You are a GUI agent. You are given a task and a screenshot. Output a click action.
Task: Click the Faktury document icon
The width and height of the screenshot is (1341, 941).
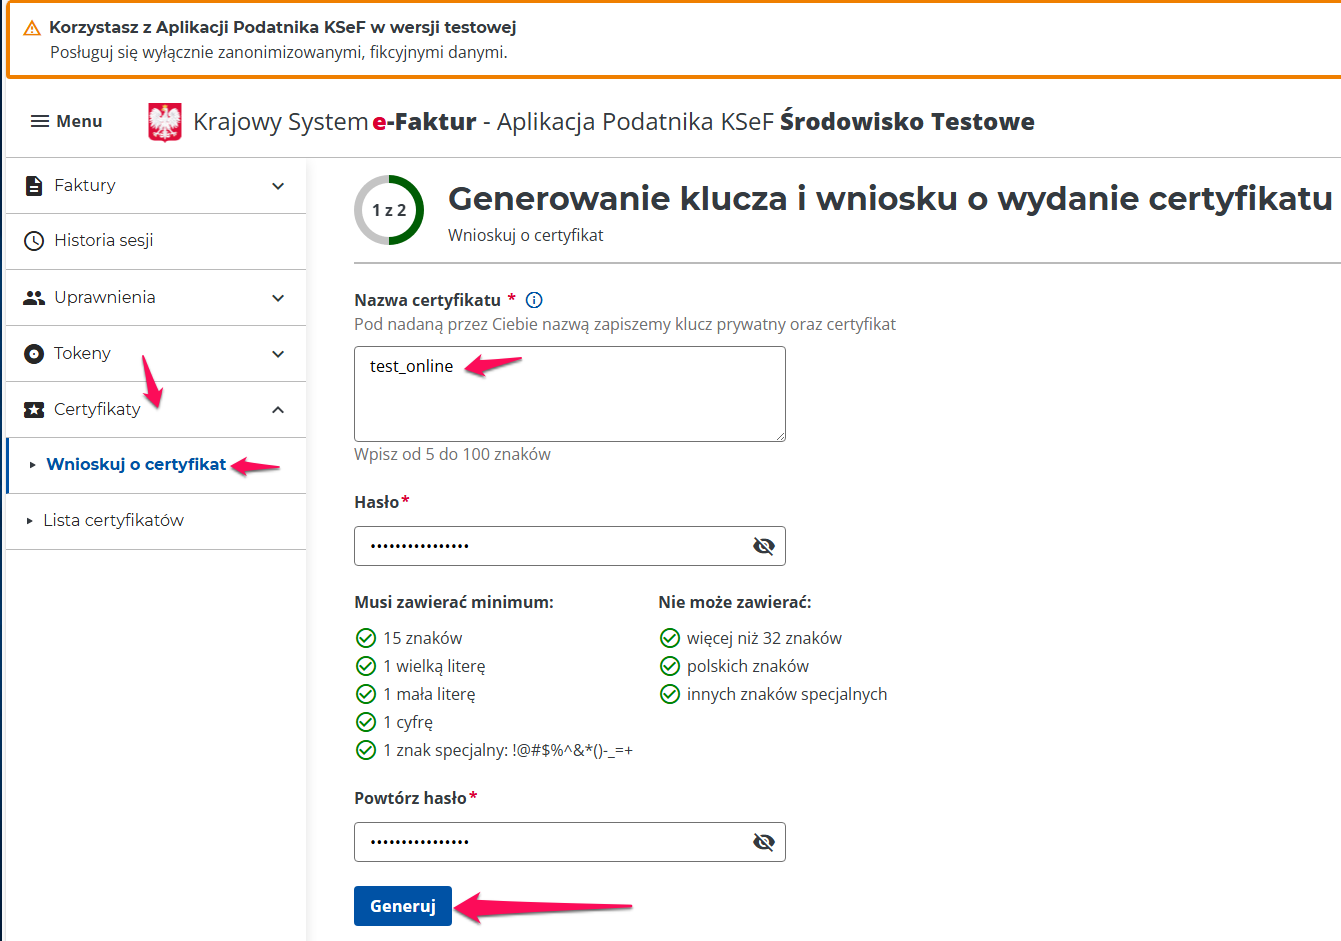(x=34, y=186)
